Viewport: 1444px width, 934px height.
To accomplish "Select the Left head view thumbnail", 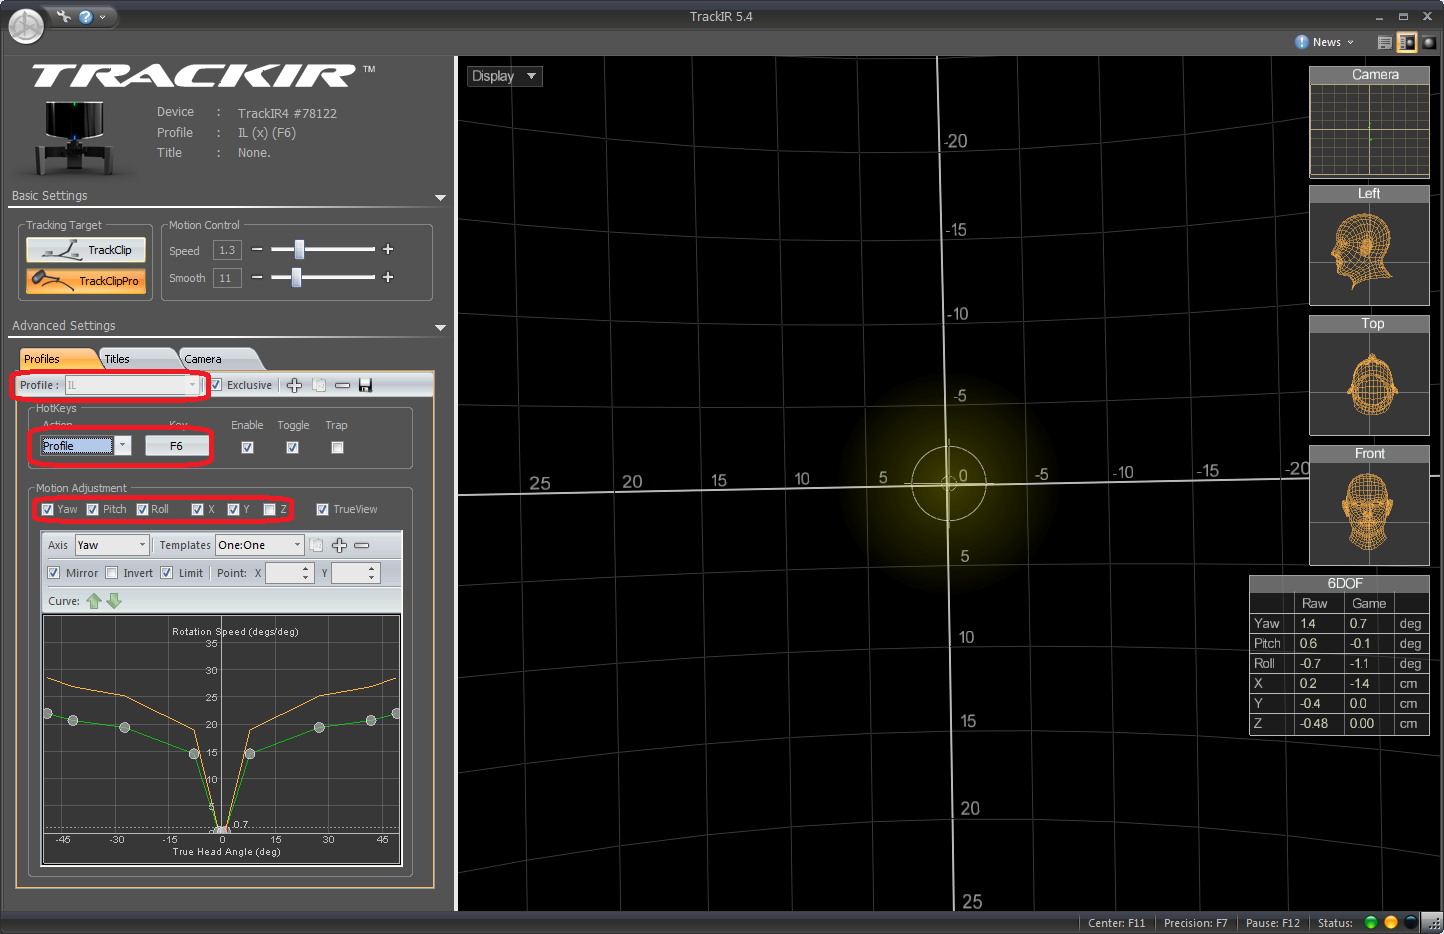I will point(1369,246).
